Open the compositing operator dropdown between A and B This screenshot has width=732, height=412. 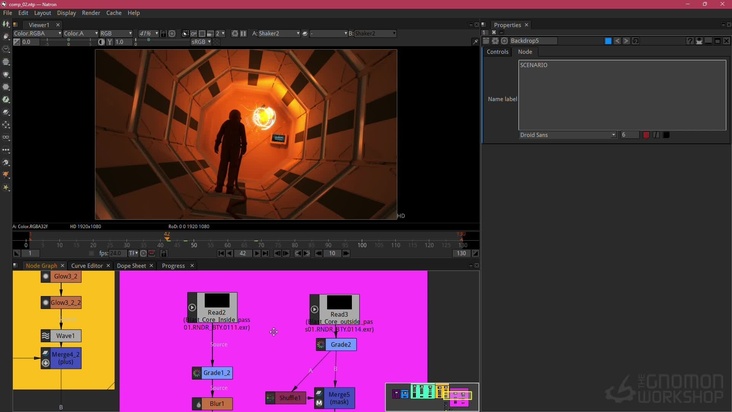tap(329, 34)
